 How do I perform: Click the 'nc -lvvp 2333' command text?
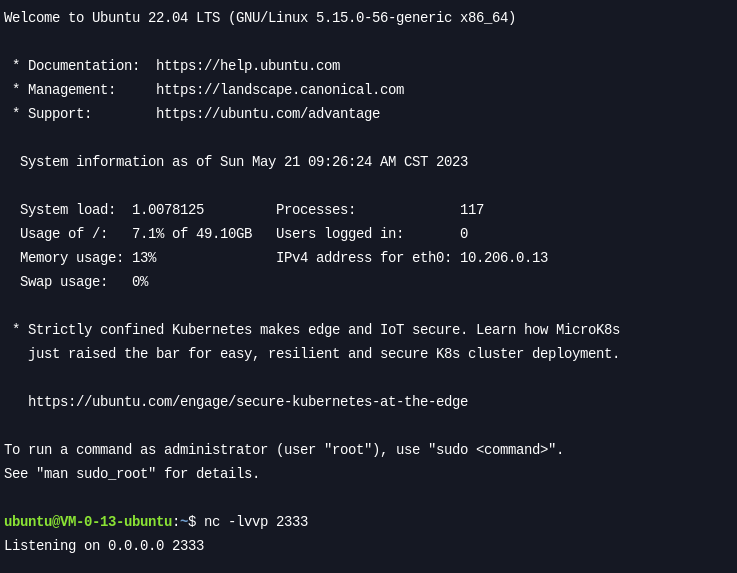coord(256,522)
